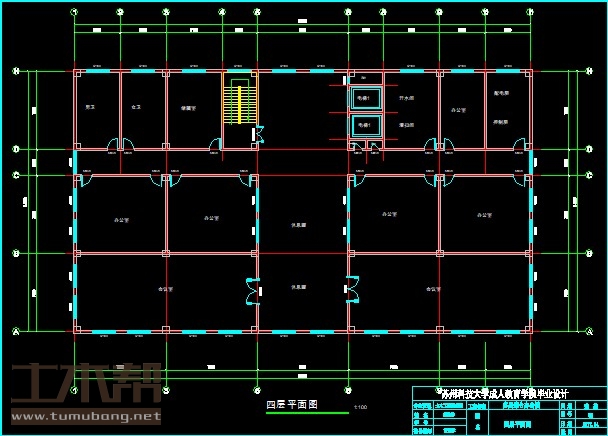The width and height of the screenshot is (608, 436).
Task: Open the www.tumubong.net watermark link
Action: pyautogui.click(x=84, y=415)
